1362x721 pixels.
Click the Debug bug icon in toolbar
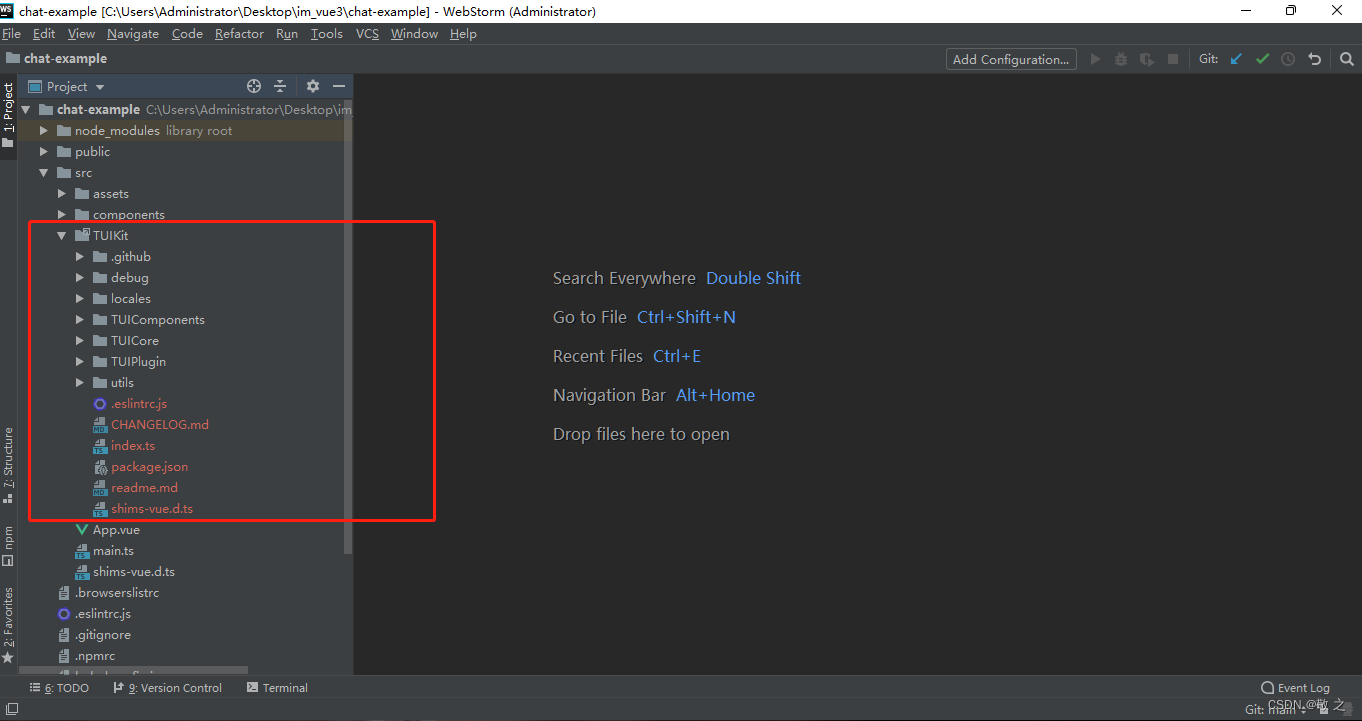[1121, 59]
